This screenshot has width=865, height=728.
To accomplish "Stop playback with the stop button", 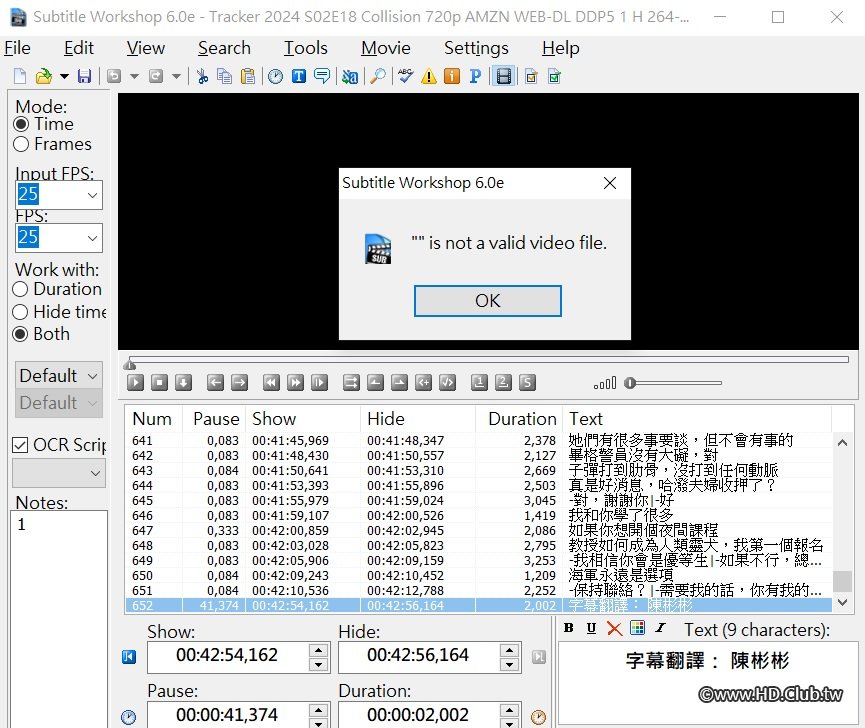I will click(x=159, y=382).
